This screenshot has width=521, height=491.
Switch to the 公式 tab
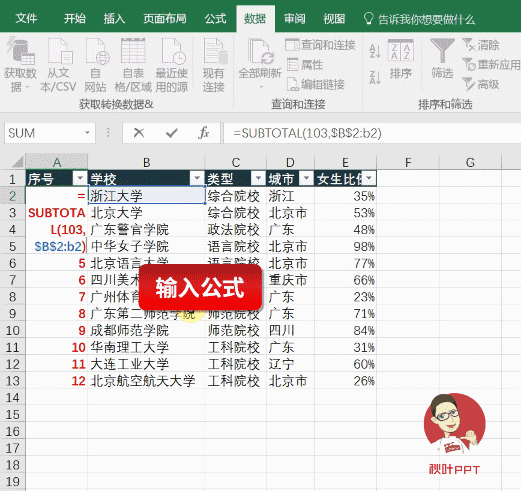click(x=215, y=19)
